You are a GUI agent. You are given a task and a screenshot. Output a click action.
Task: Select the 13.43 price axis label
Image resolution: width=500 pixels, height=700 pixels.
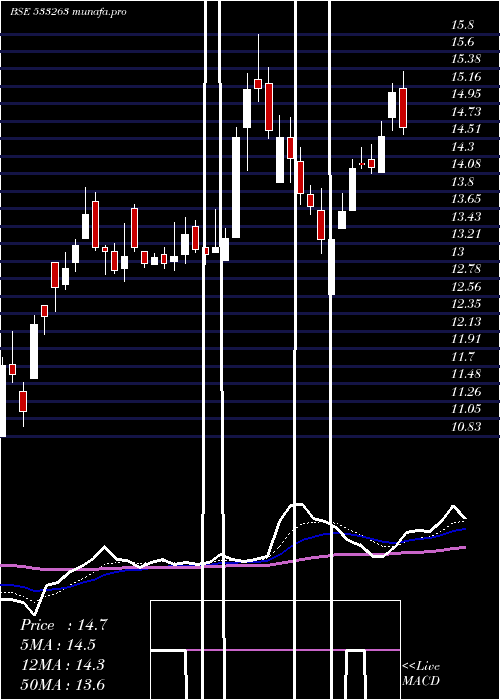(466, 217)
